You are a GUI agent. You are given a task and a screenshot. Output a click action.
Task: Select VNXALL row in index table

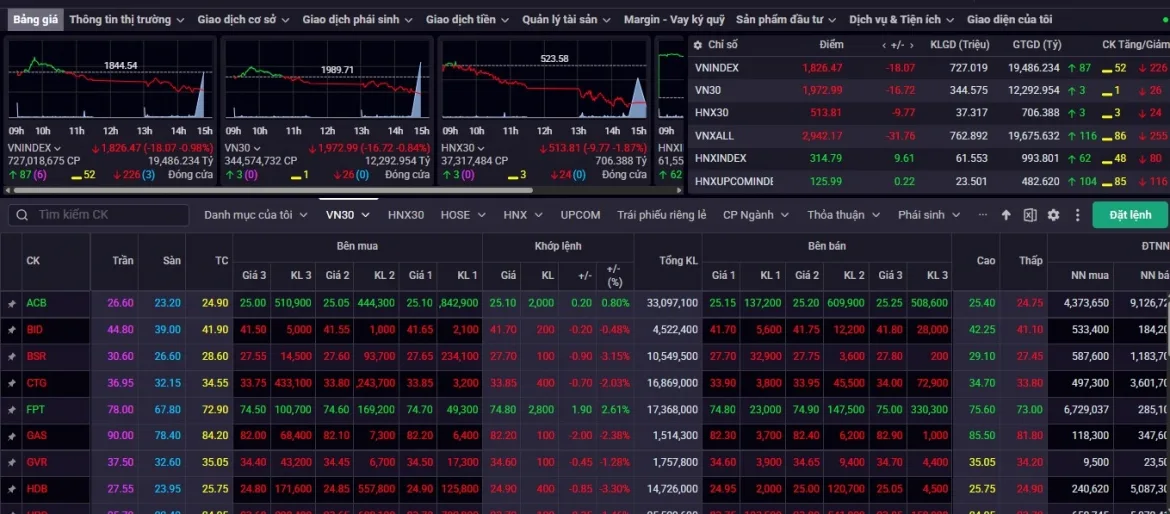[x=928, y=136]
